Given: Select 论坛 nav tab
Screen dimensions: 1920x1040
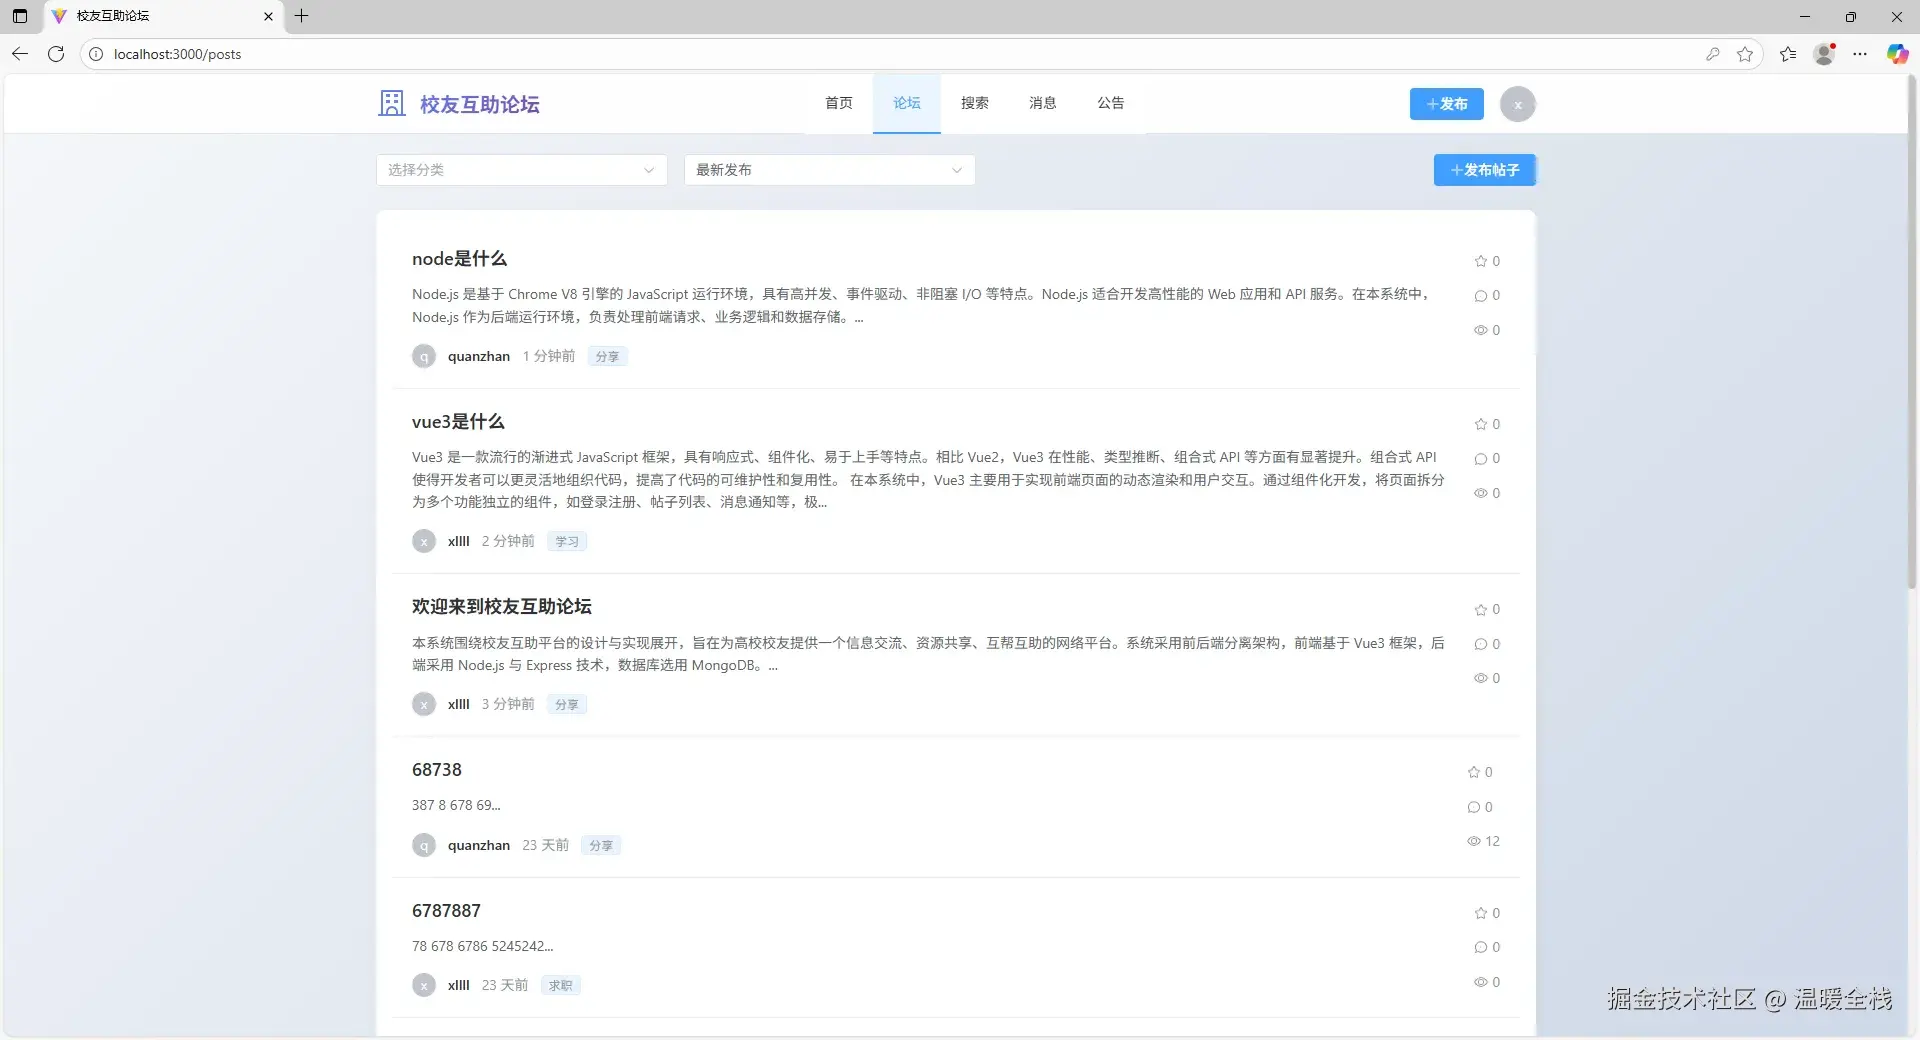Looking at the screenshot, I should 907,103.
